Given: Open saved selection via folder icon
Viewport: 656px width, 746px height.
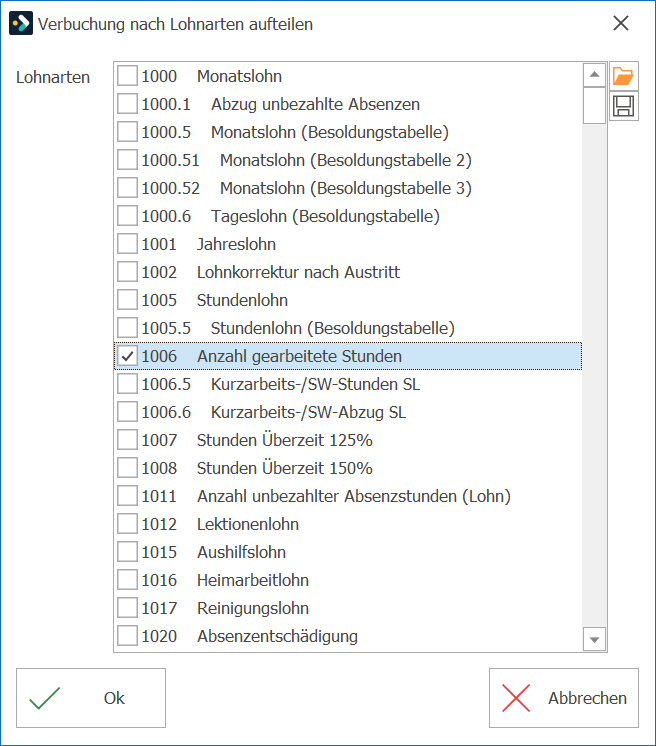Looking at the screenshot, I should tap(623, 76).
